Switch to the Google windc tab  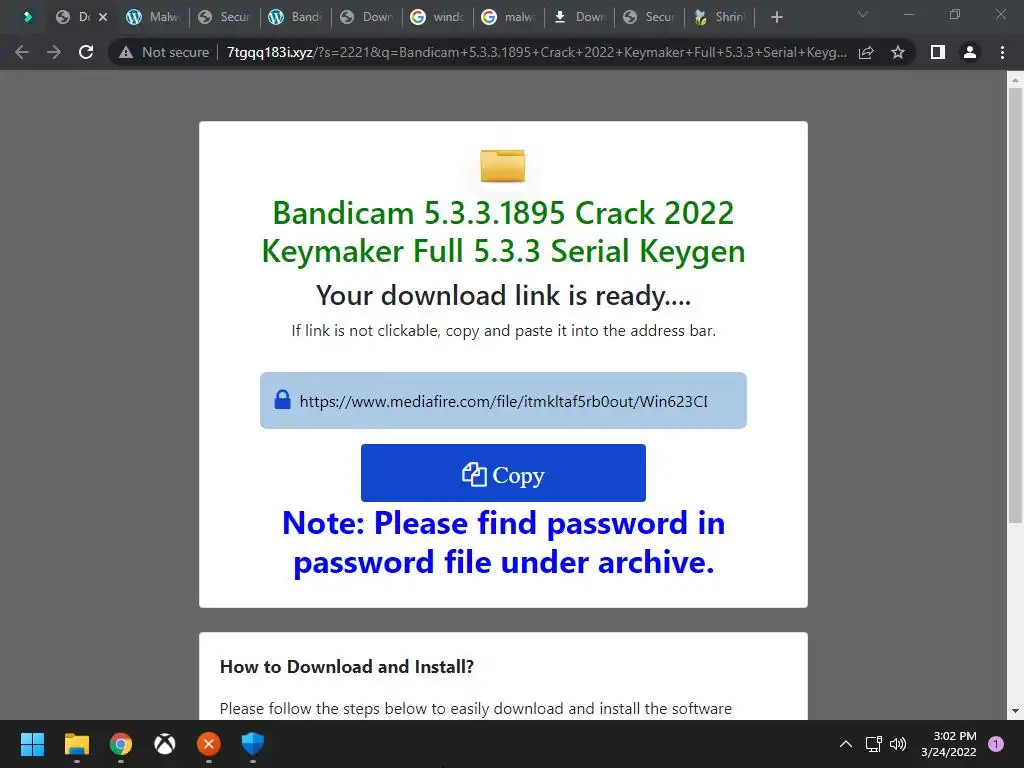click(437, 17)
